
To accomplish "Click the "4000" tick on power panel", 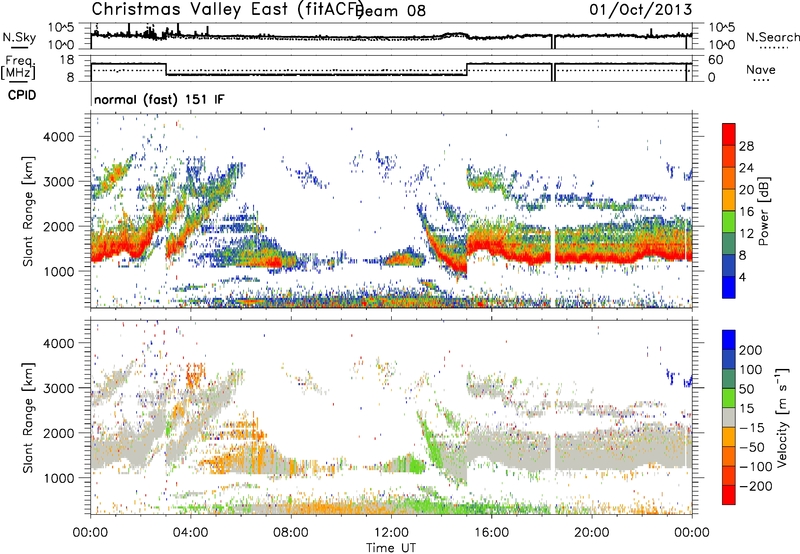I will pos(59,137).
